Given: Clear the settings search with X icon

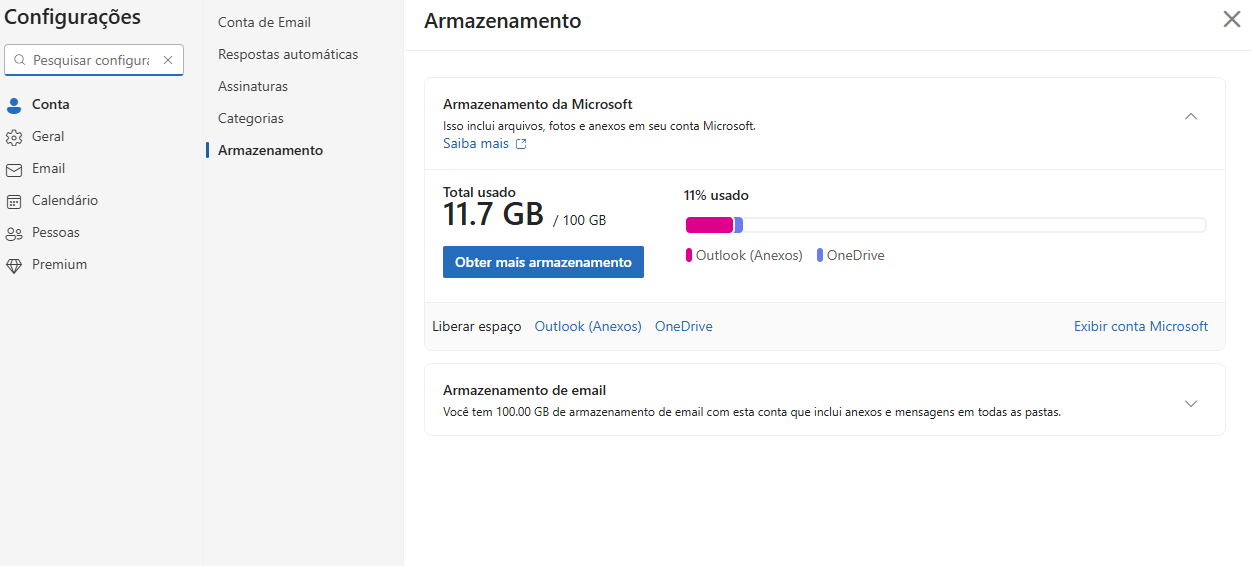Looking at the screenshot, I should point(168,60).
